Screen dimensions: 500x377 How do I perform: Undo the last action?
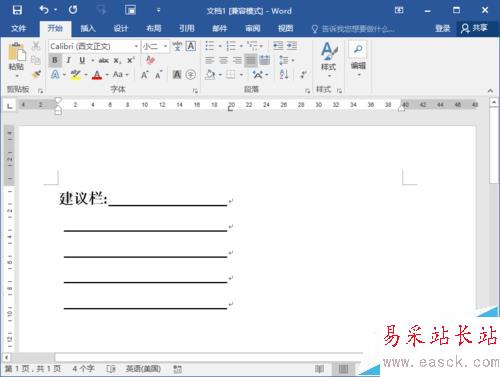[x=44, y=10]
